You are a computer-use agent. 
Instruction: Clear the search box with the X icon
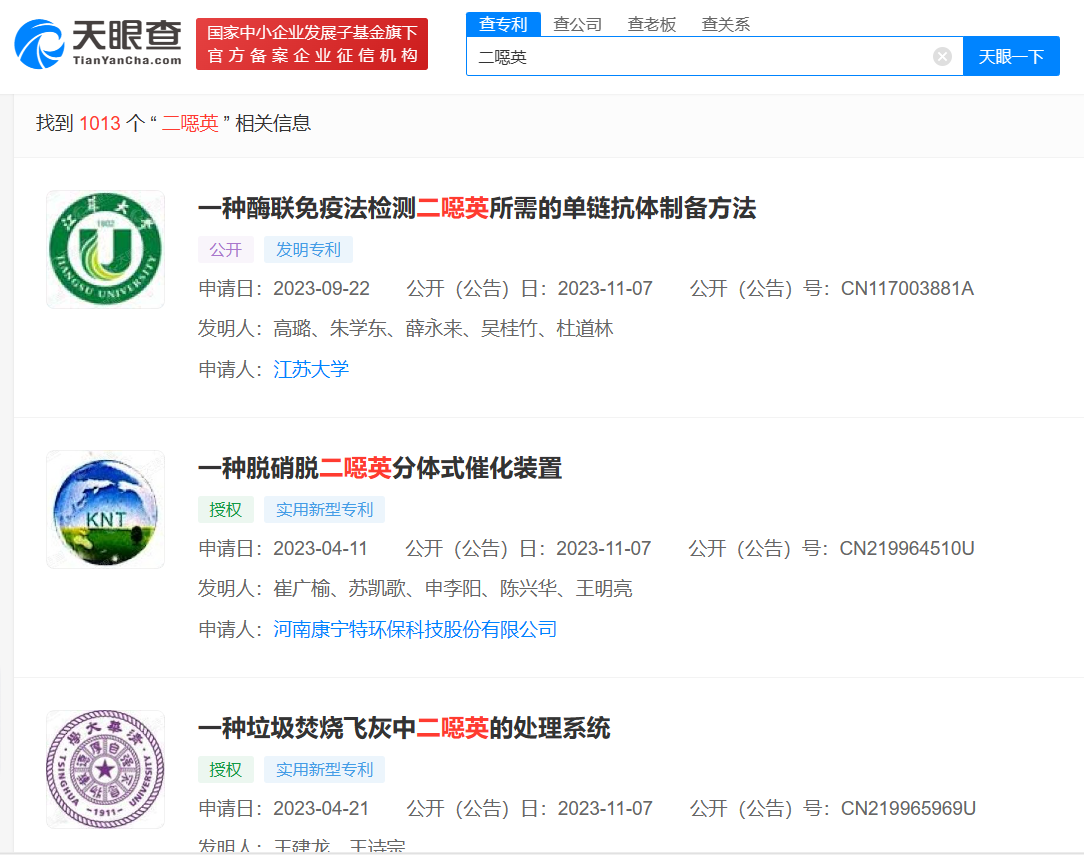pos(942,57)
